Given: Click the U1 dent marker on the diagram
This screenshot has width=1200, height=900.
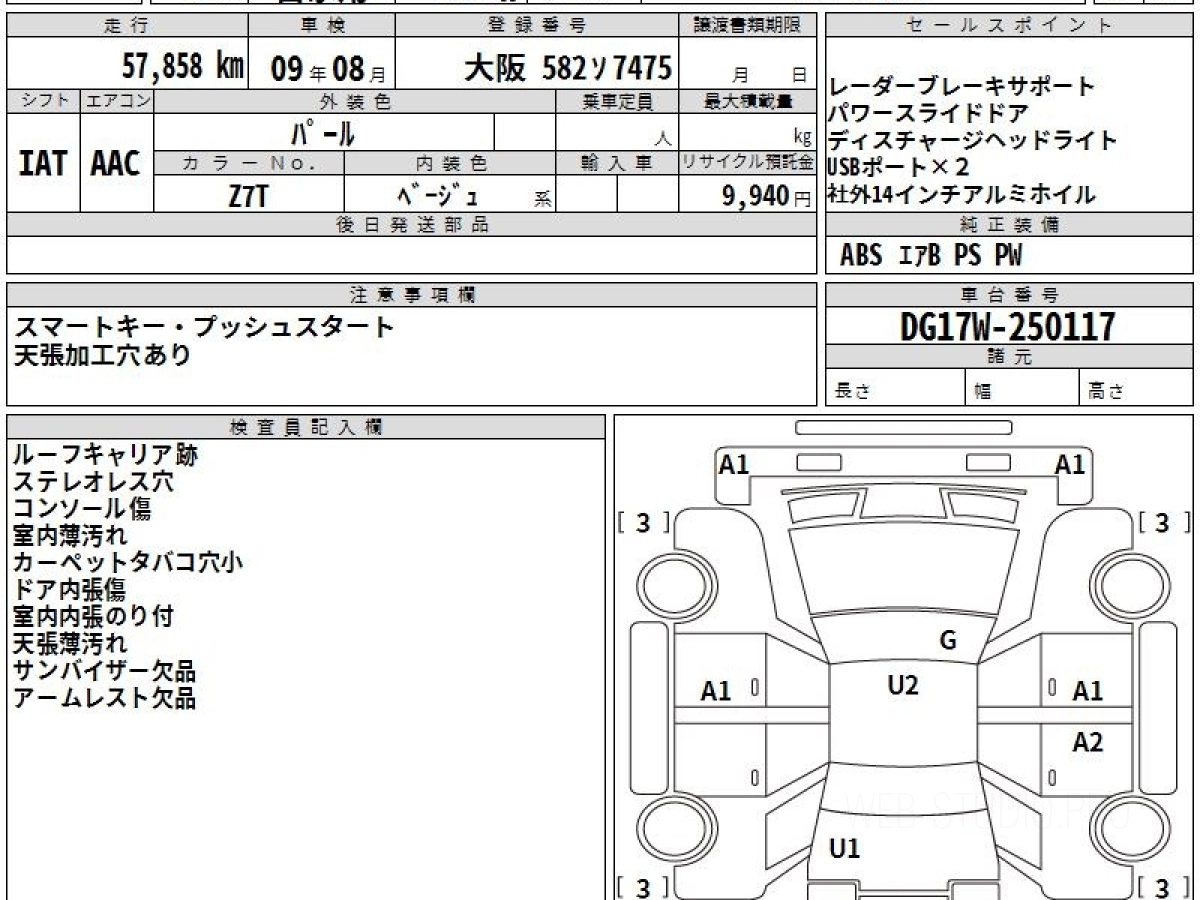Looking at the screenshot, I should coord(845,849).
